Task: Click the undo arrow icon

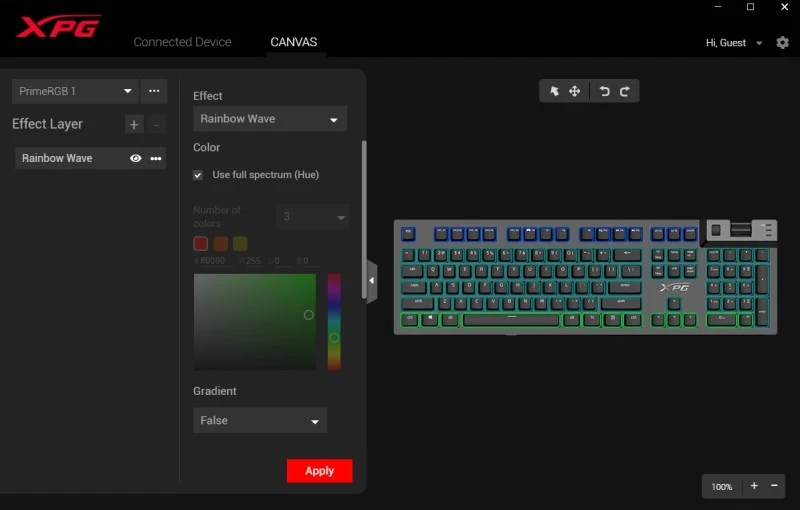Action: coord(604,91)
